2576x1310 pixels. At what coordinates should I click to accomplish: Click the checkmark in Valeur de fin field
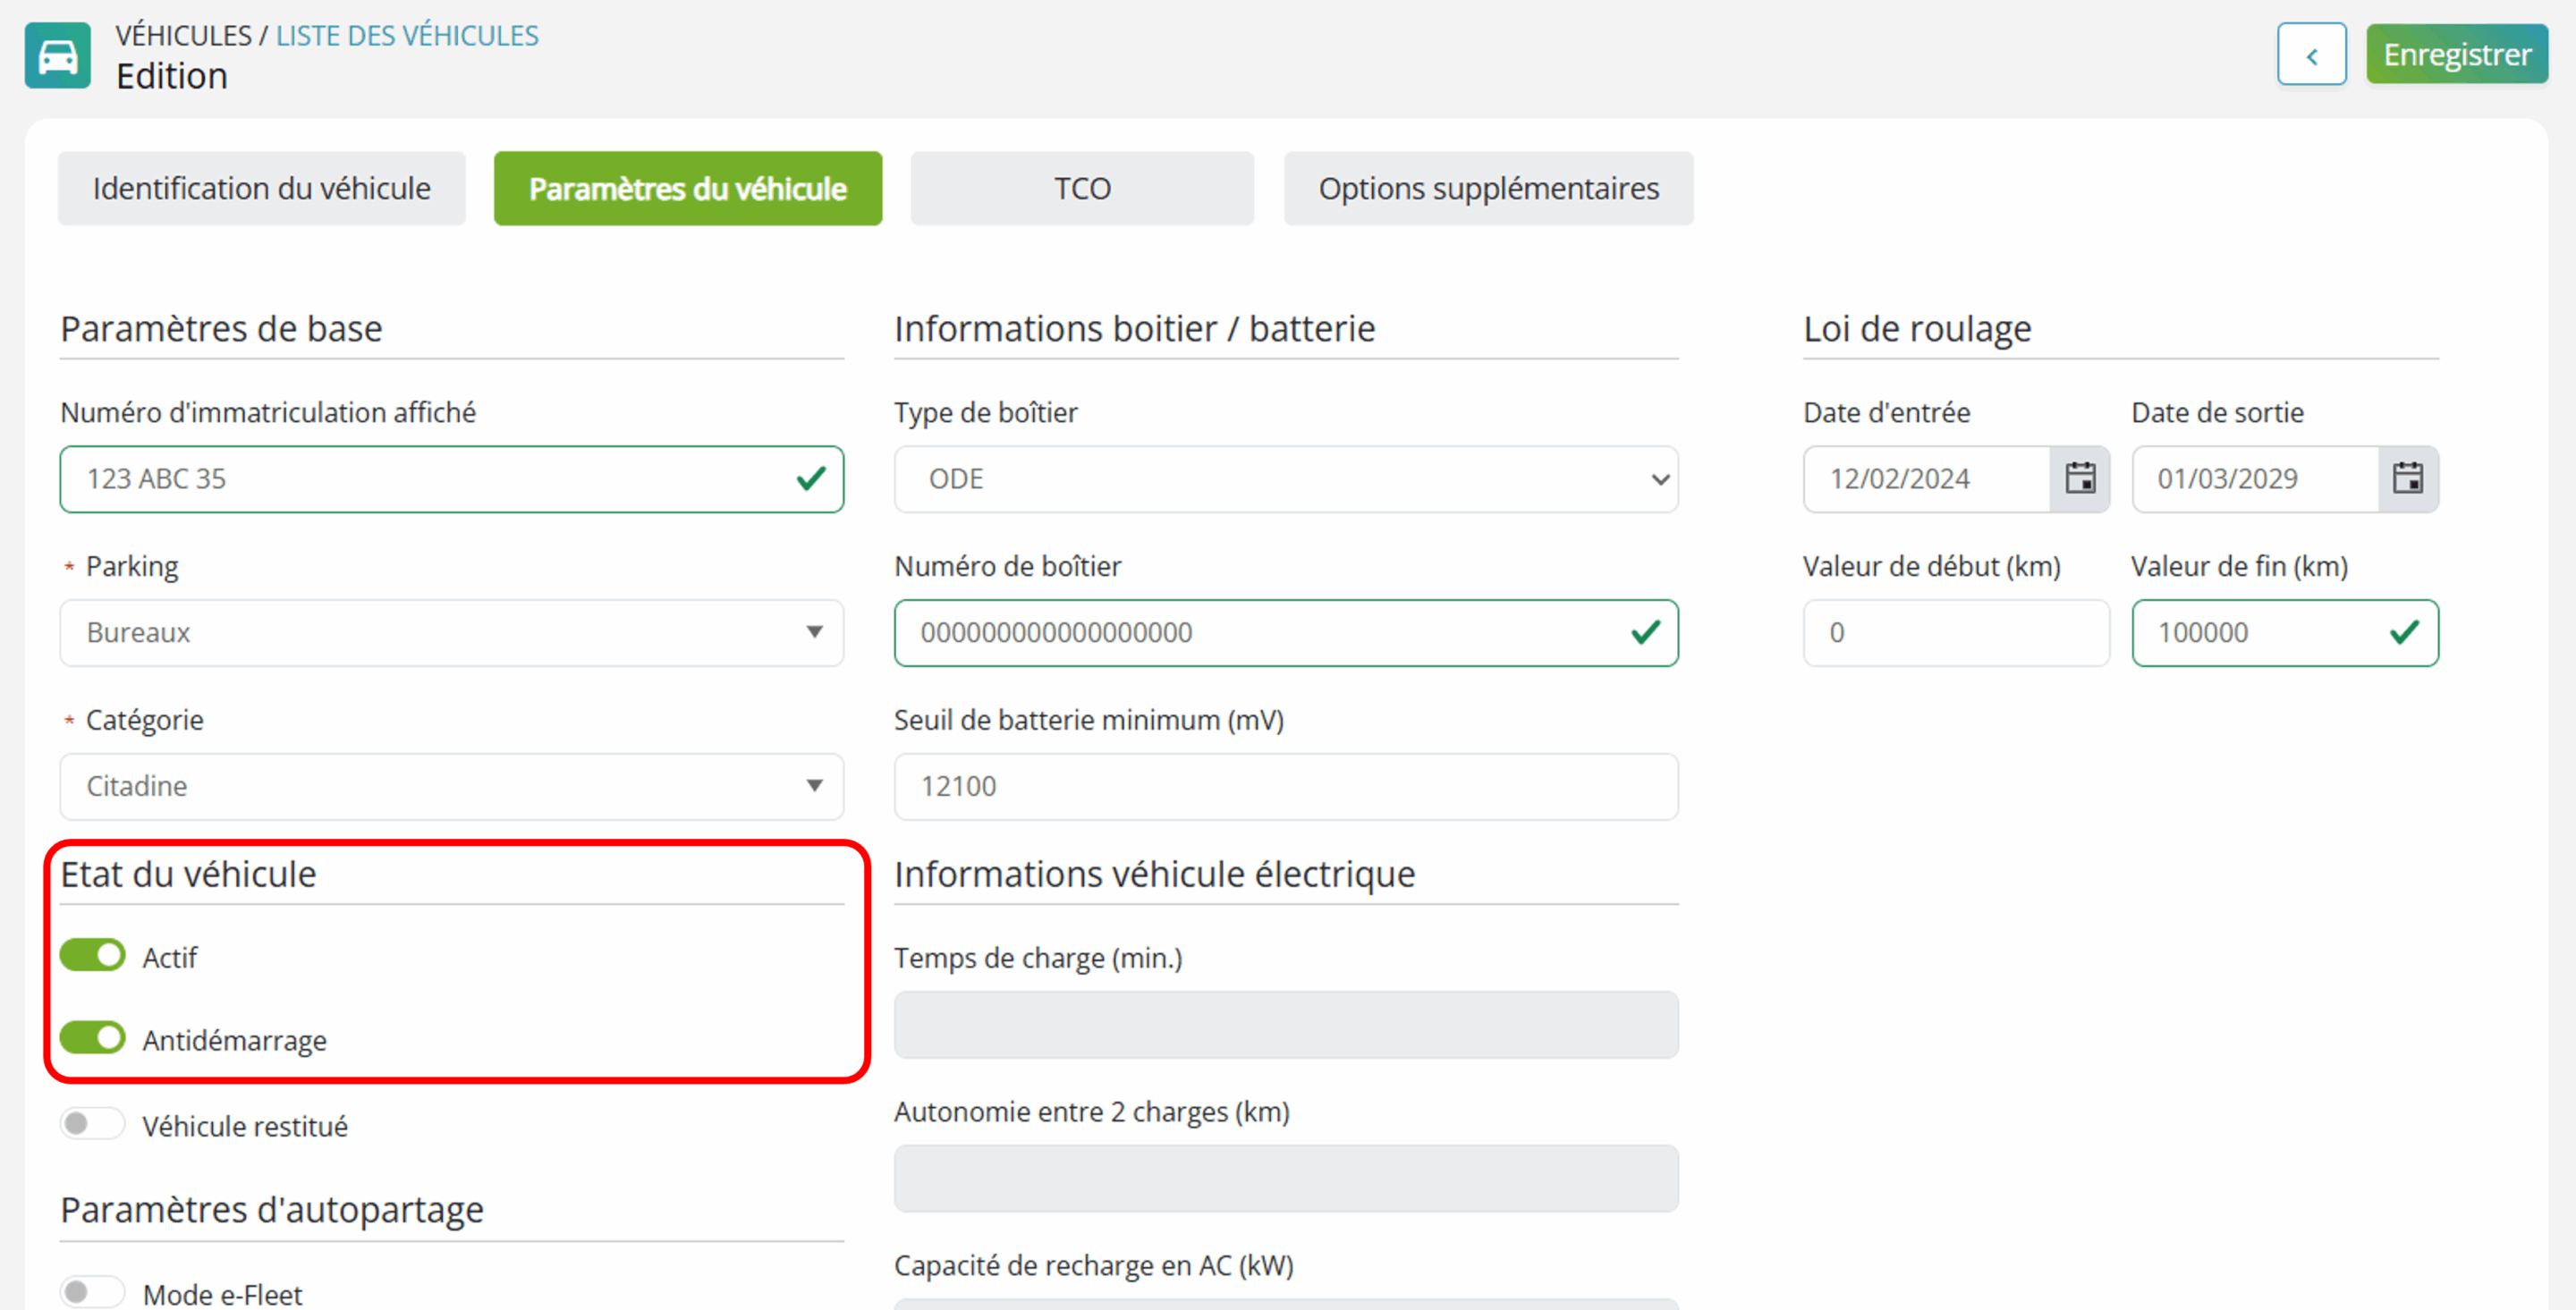2404,633
